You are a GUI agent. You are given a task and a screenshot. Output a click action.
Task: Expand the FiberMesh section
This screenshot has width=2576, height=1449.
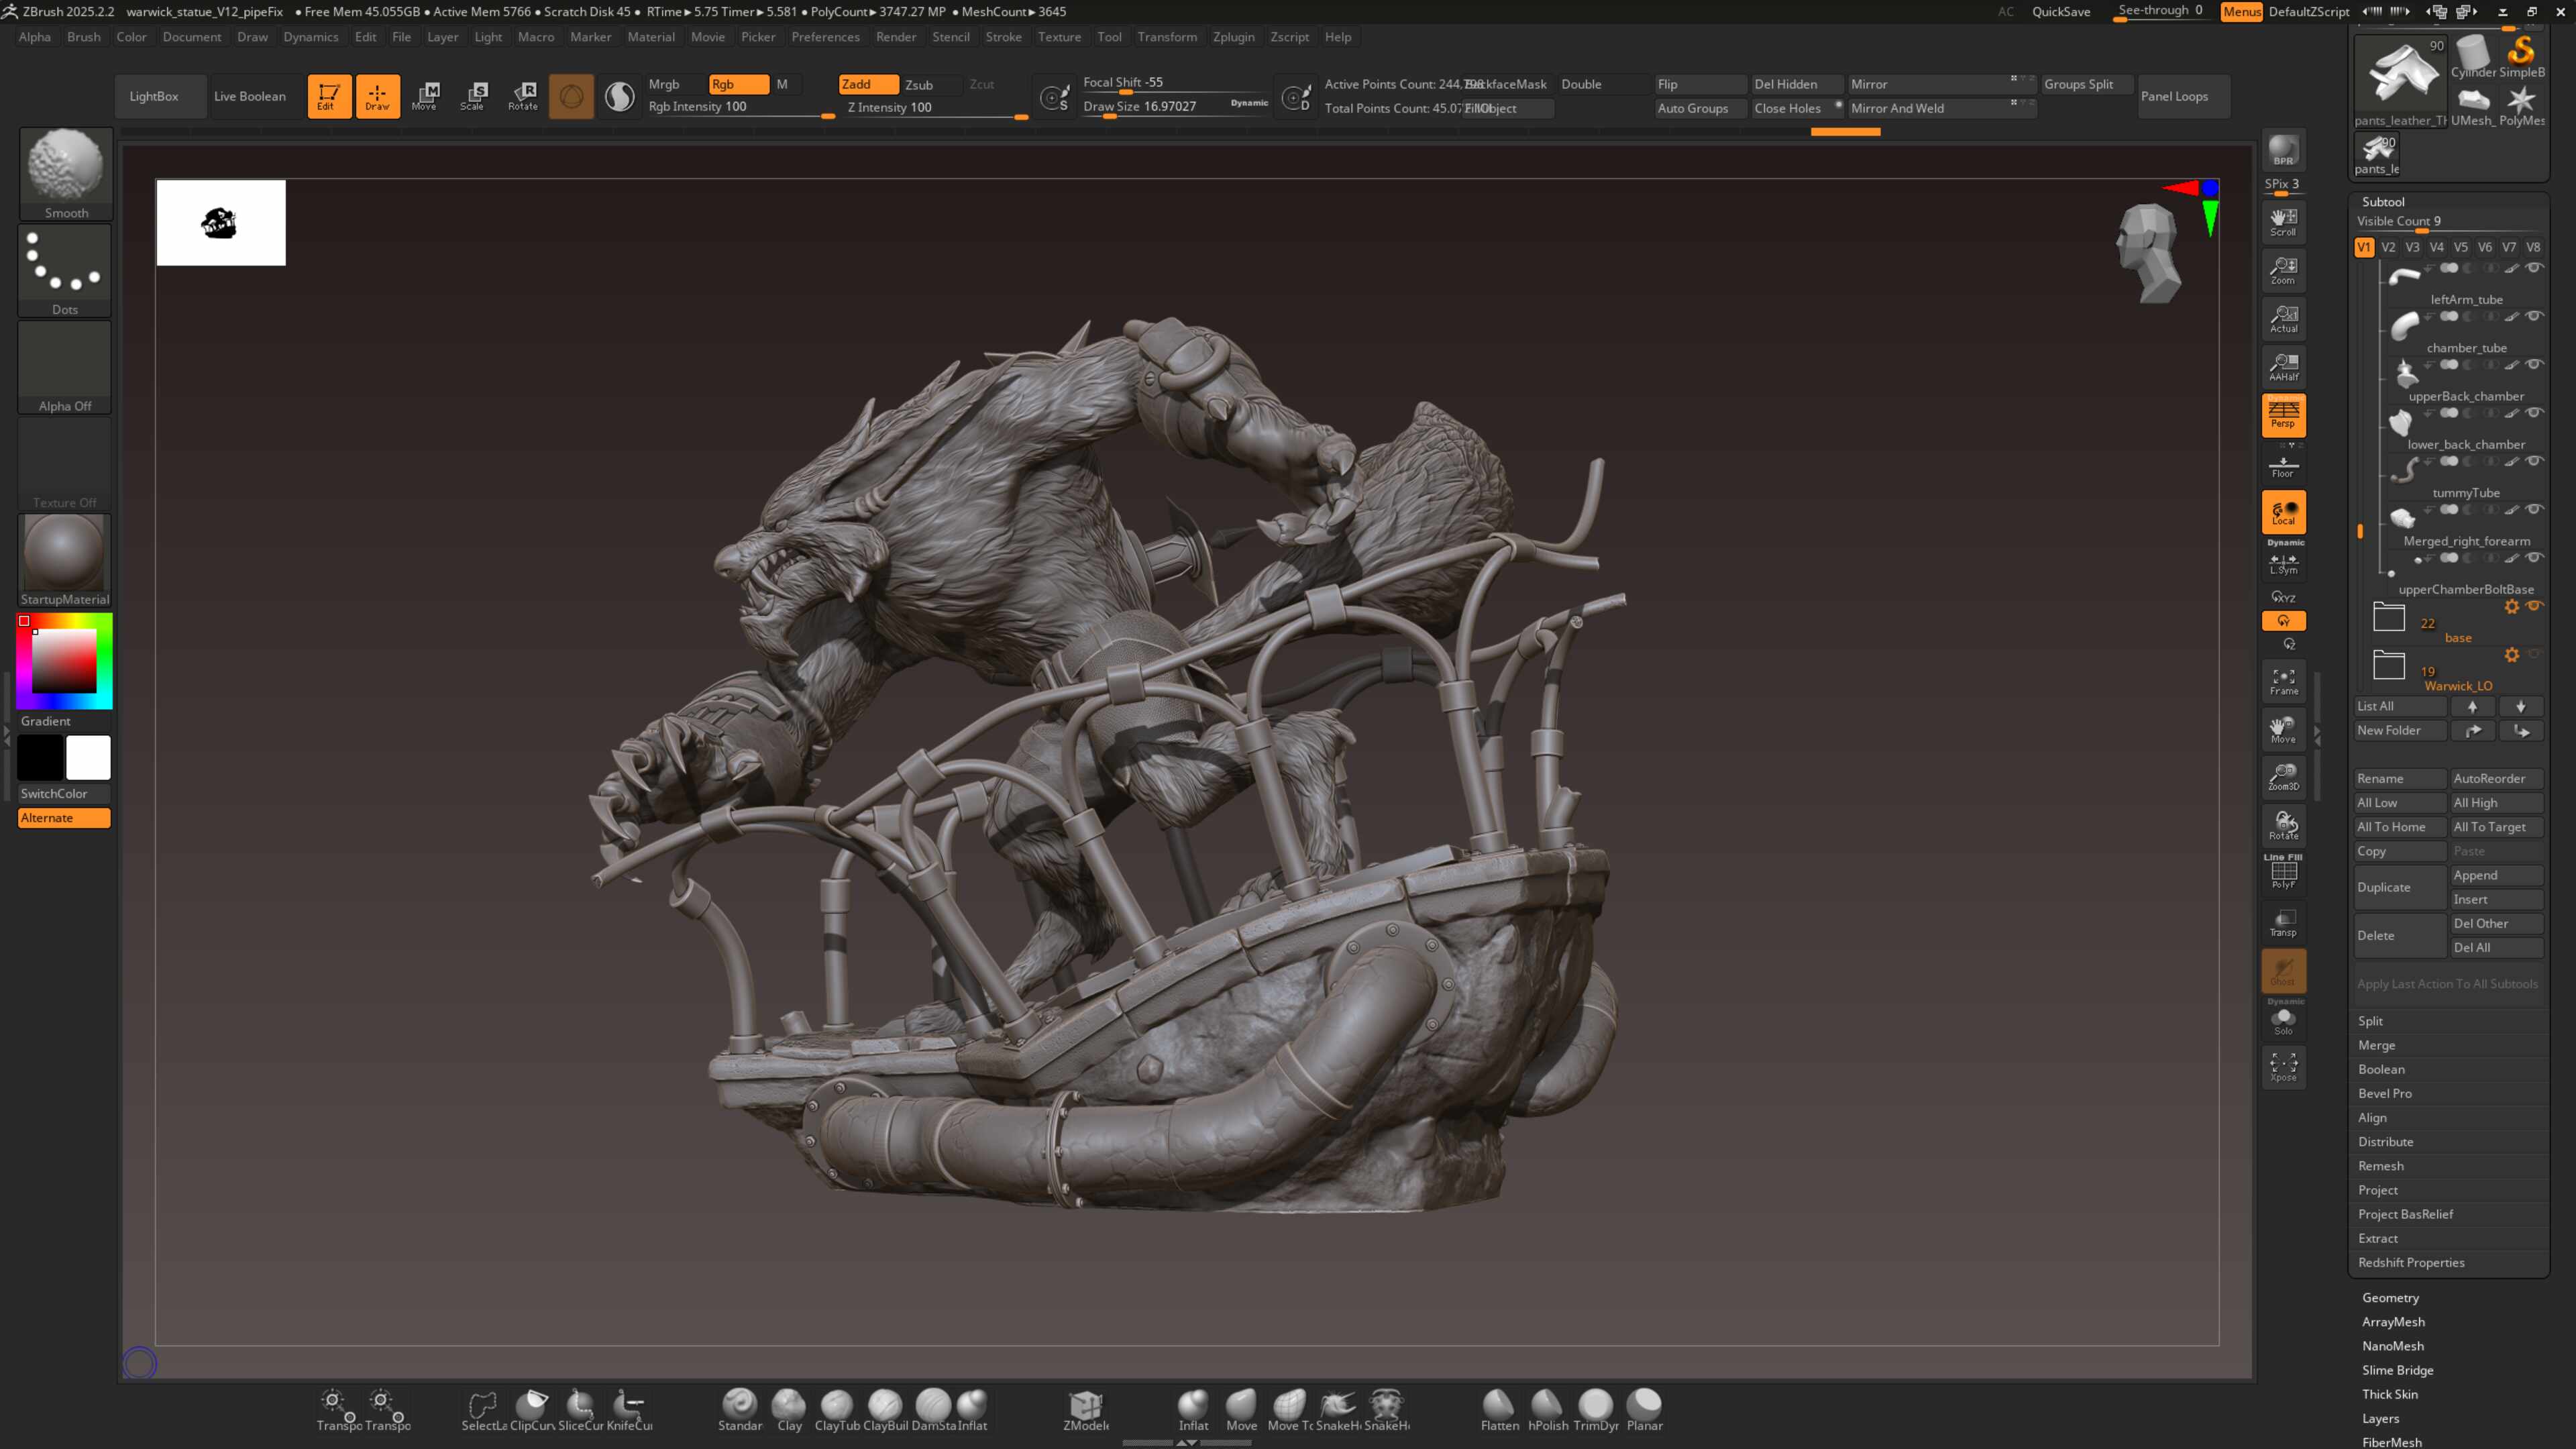(x=2391, y=1442)
